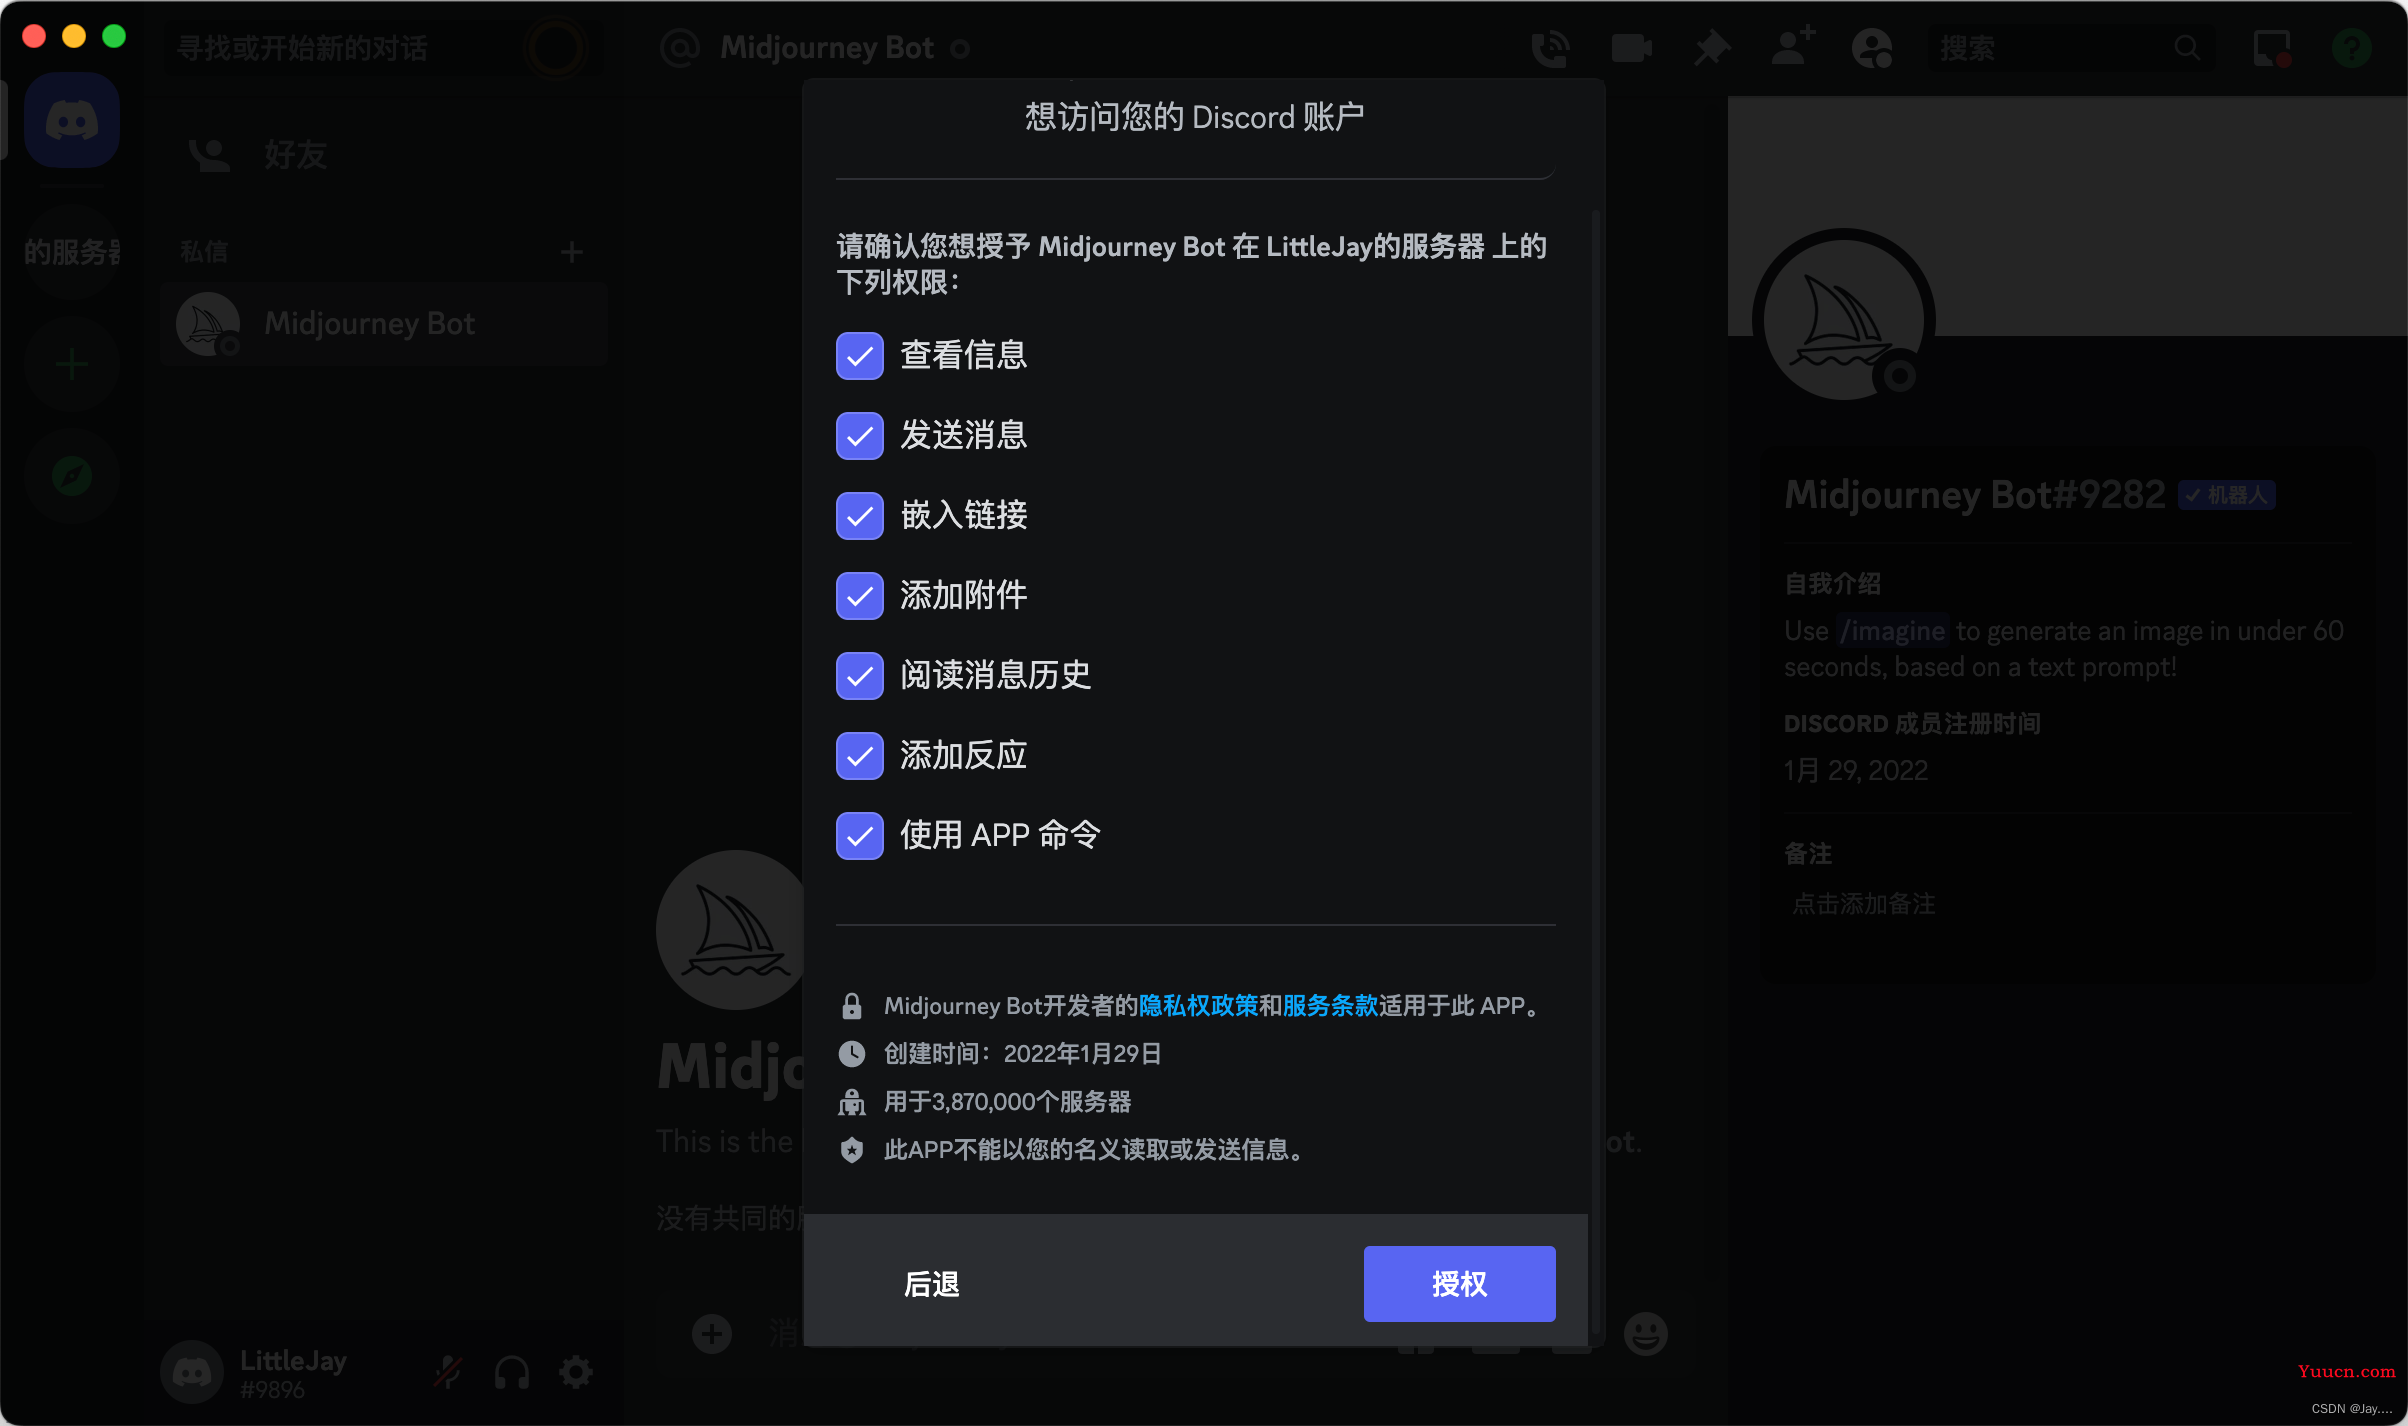The width and height of the screenshot is (2408, 1426).
Task: Select Midjourney Bot in direct messages list
Action: pos(384,324)
